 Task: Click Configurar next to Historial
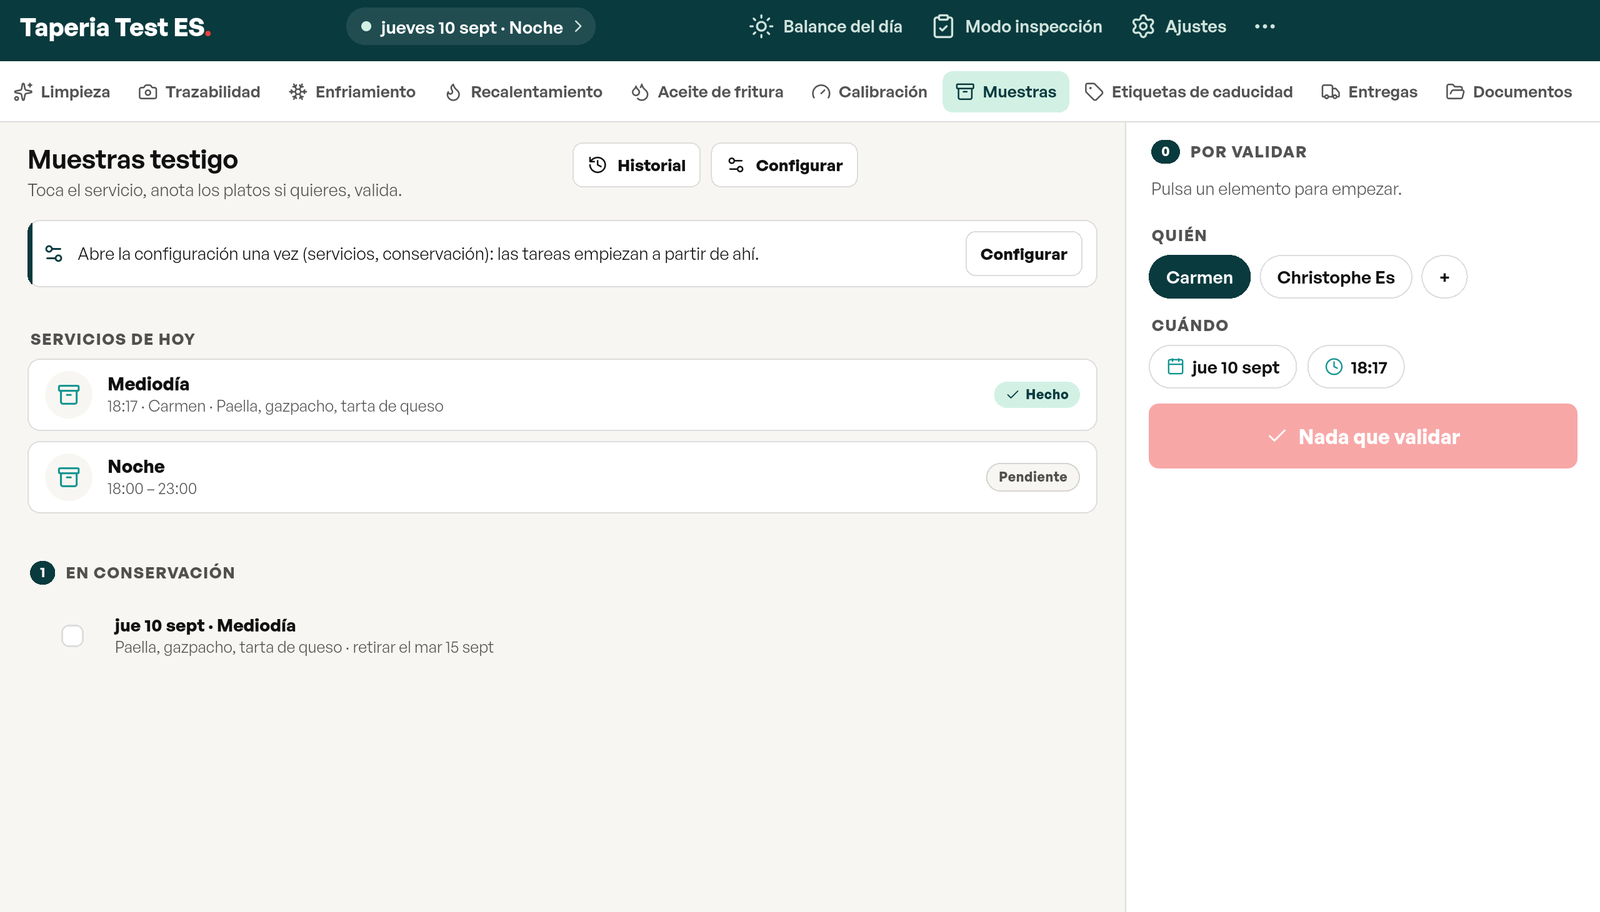[x=784, y=165]
